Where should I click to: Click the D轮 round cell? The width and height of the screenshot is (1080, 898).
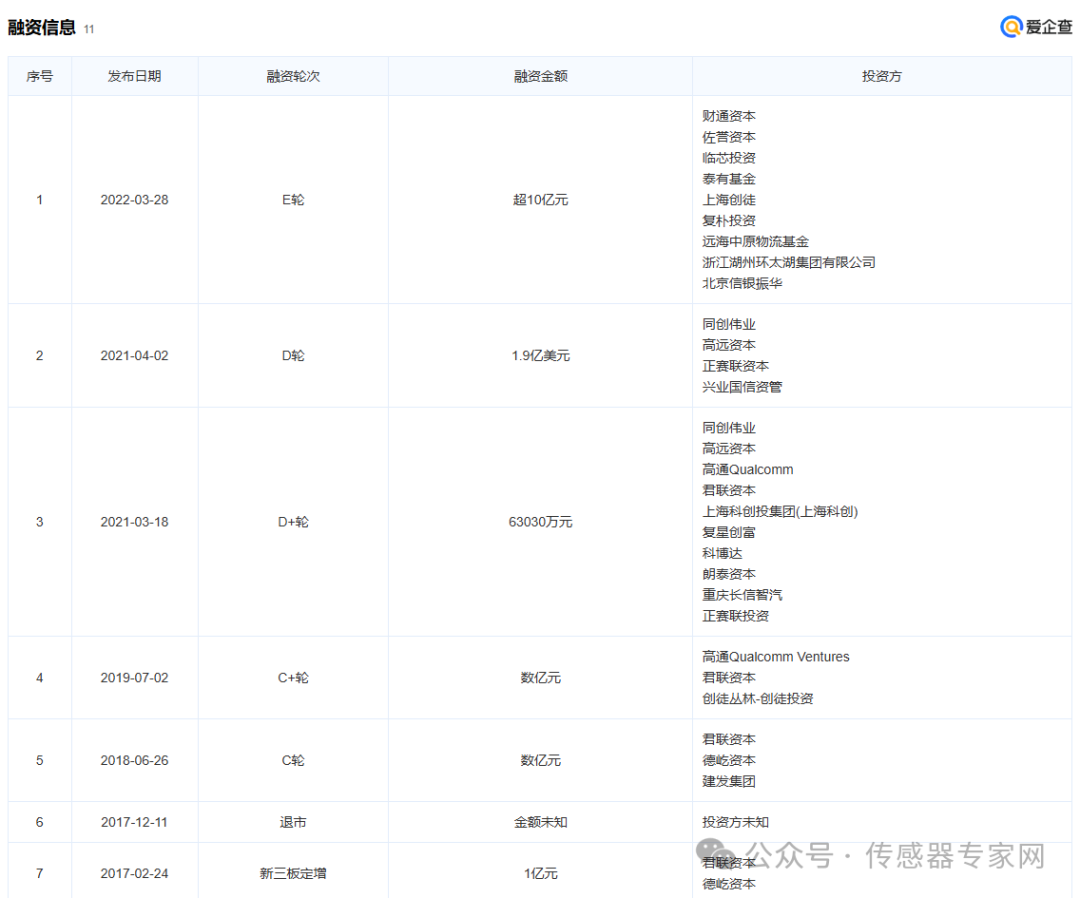click(293, 355)
